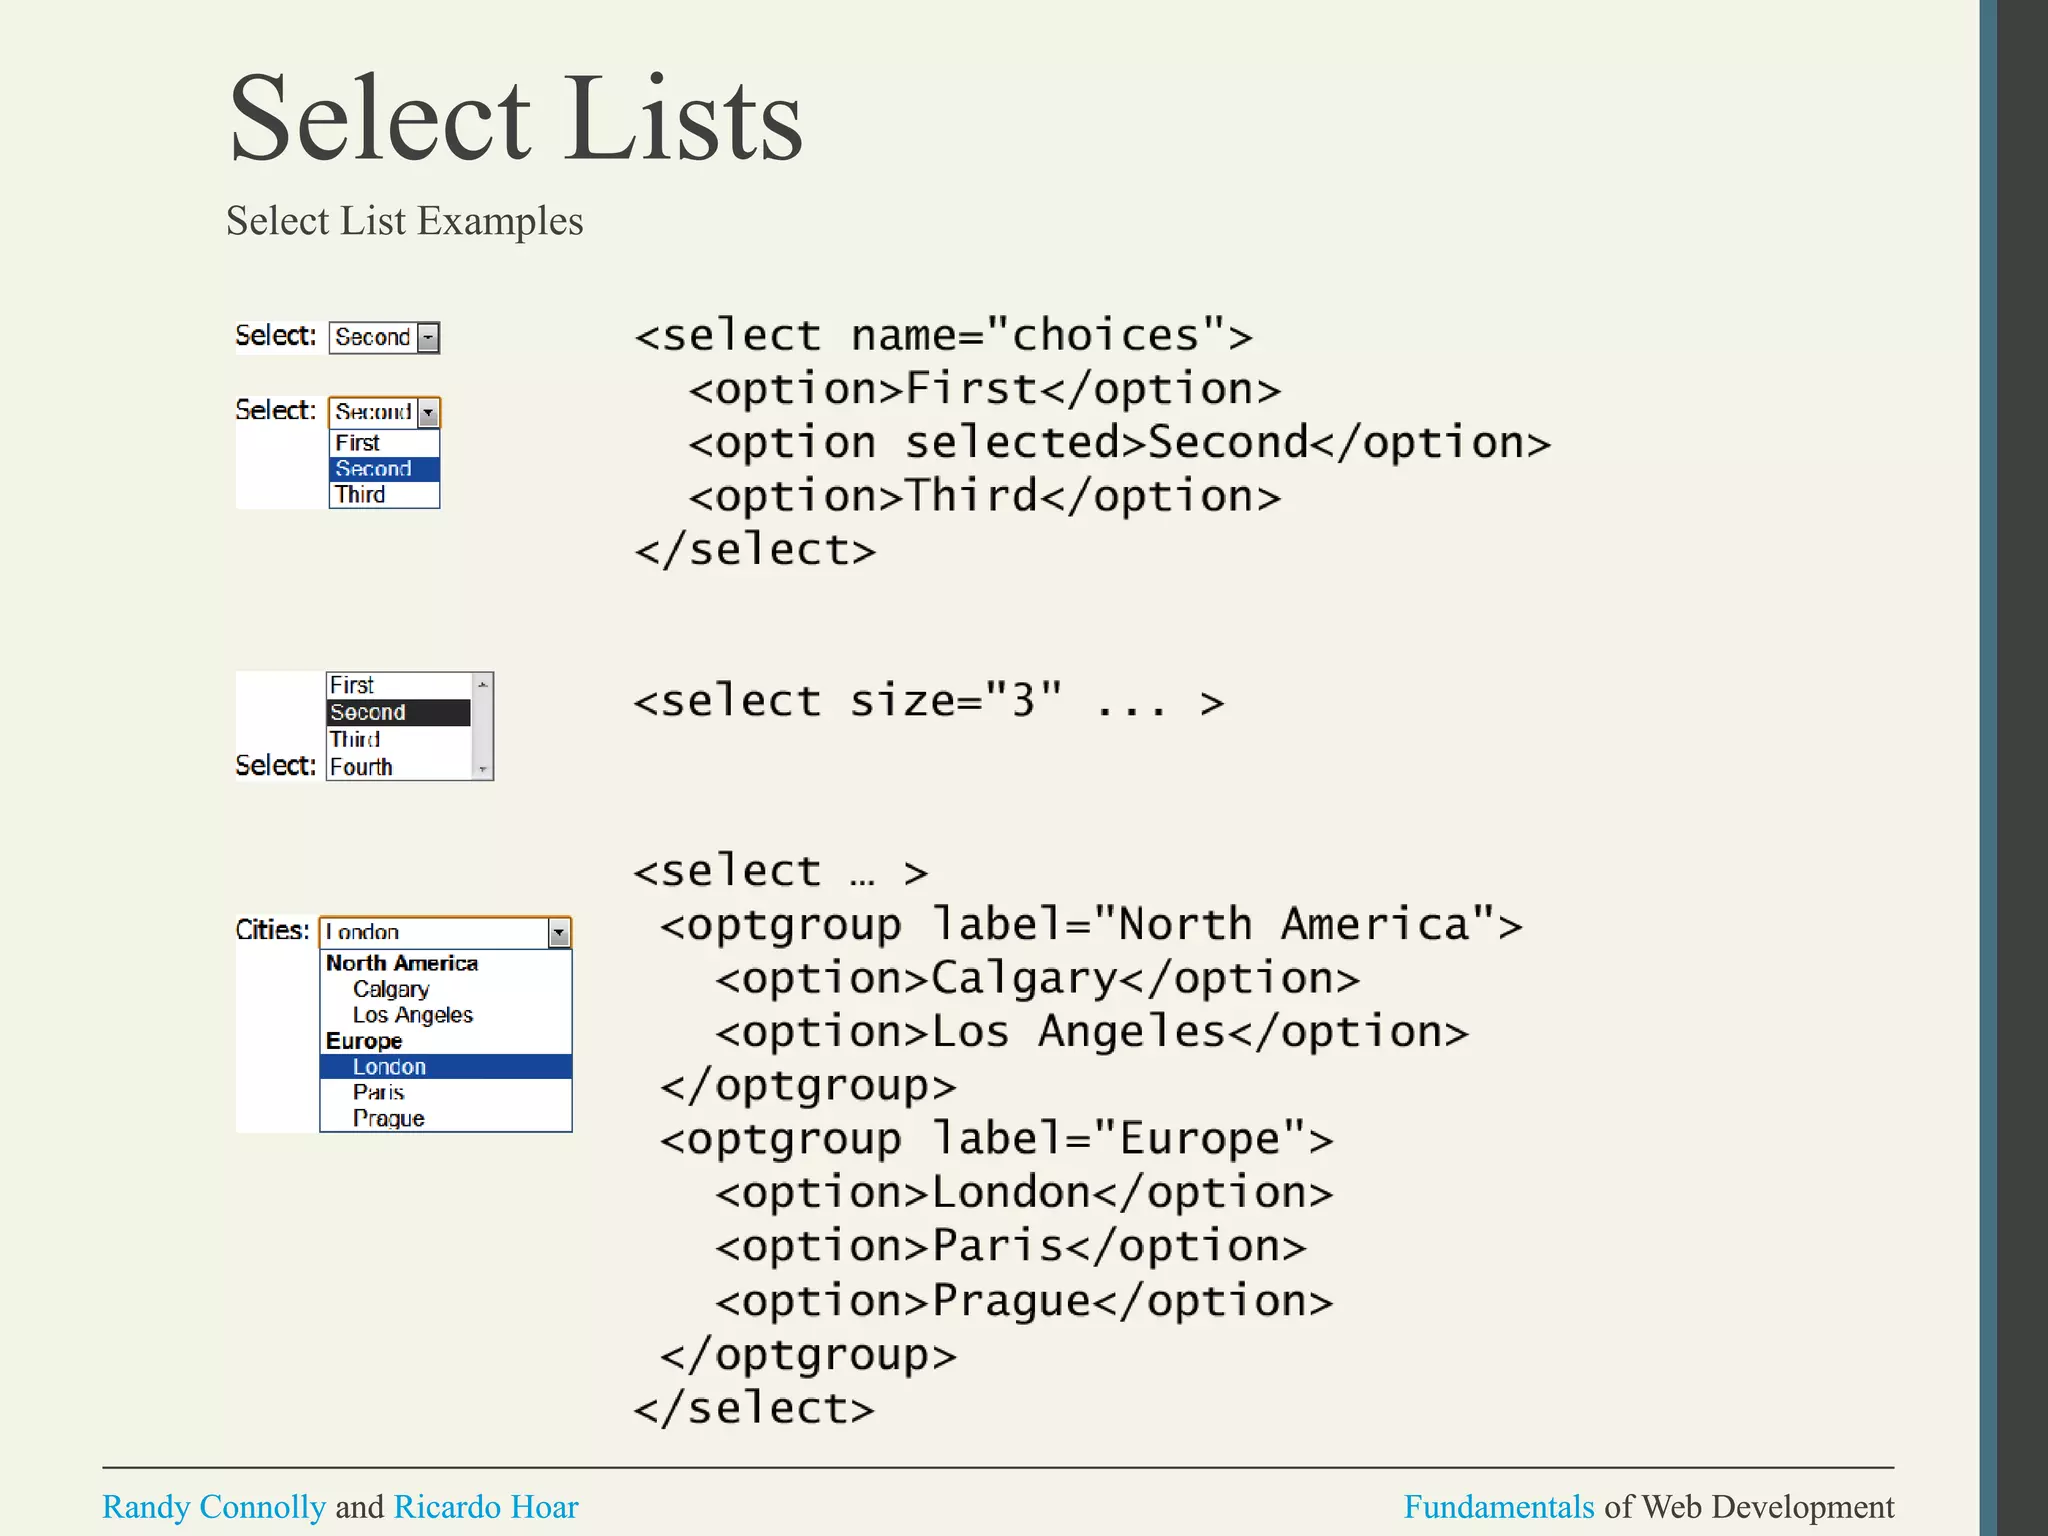Pick highlighted London from the Cities list
This screenshot has height=1536, width=2048.
(x=446, y=1067)
